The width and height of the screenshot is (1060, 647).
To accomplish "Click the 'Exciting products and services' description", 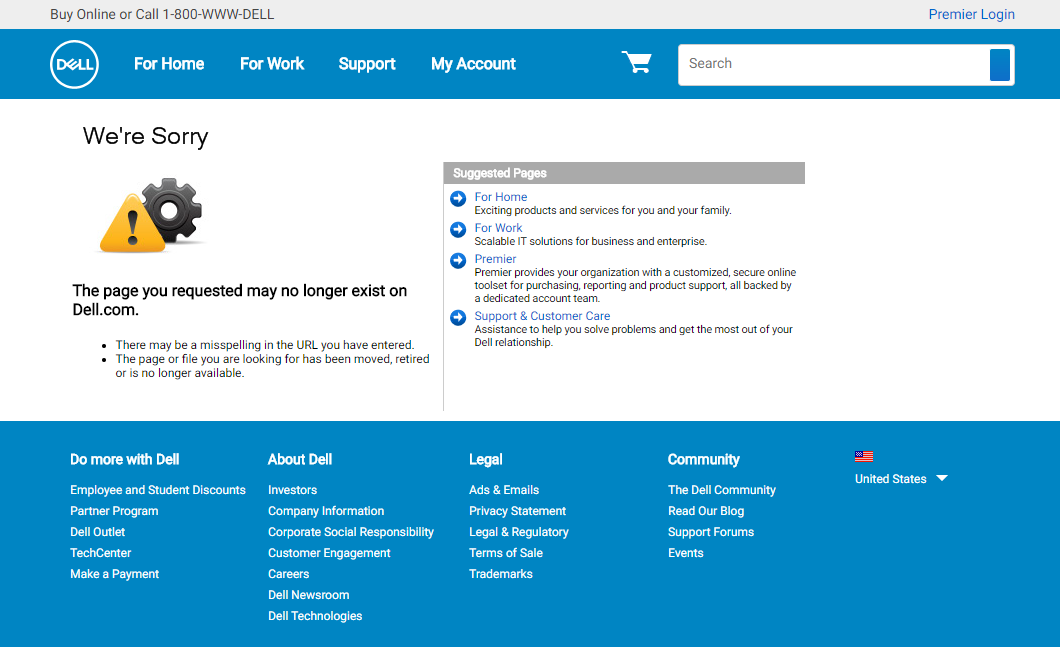I will point(603,210).
